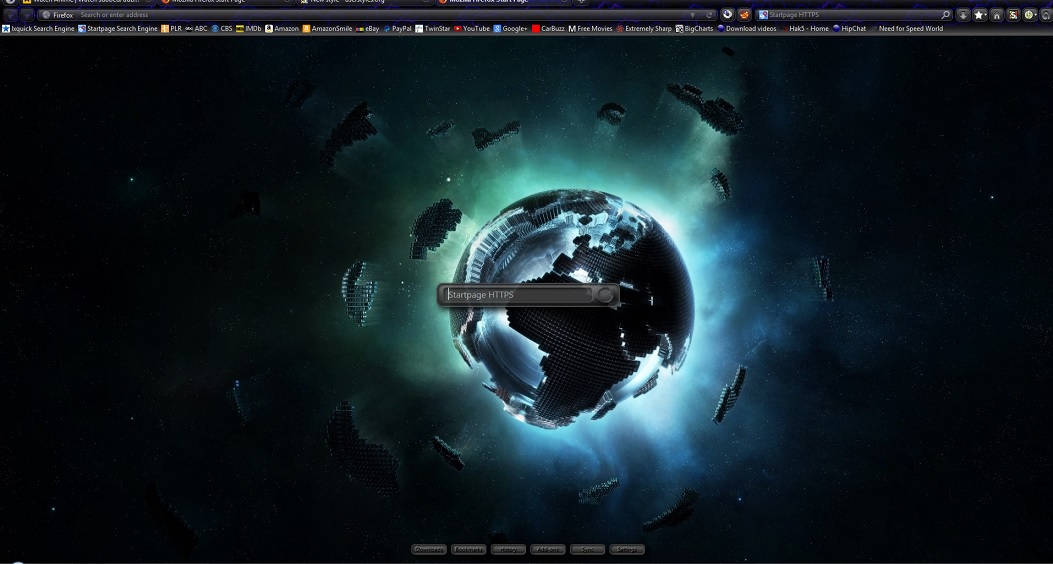
Task: Open the TwinStar bookmark
Action: tap(432, 29)
